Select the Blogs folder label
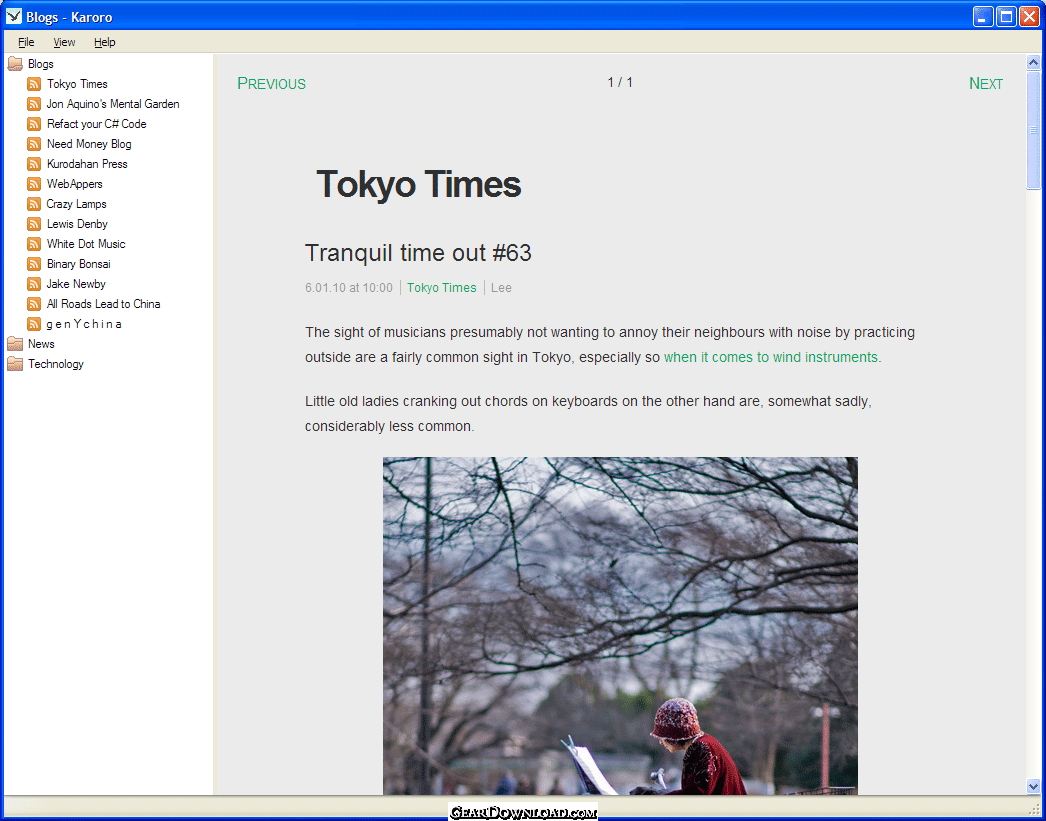This screenshot has width=1046, height=821. click(41, 64)
